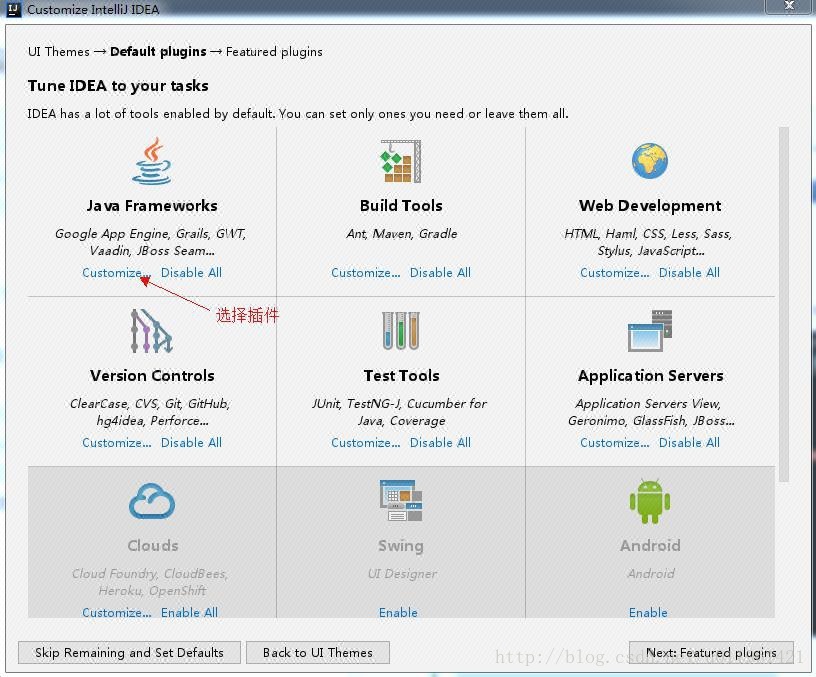Click the Web Development heading

click(x=650, y=206)
